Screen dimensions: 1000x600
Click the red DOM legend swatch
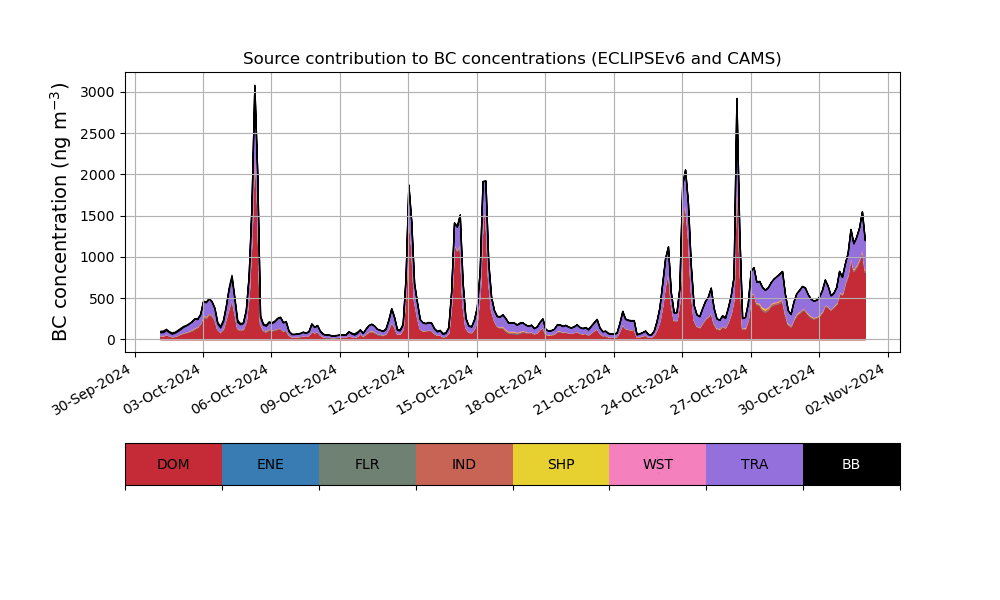click(173, 464)
